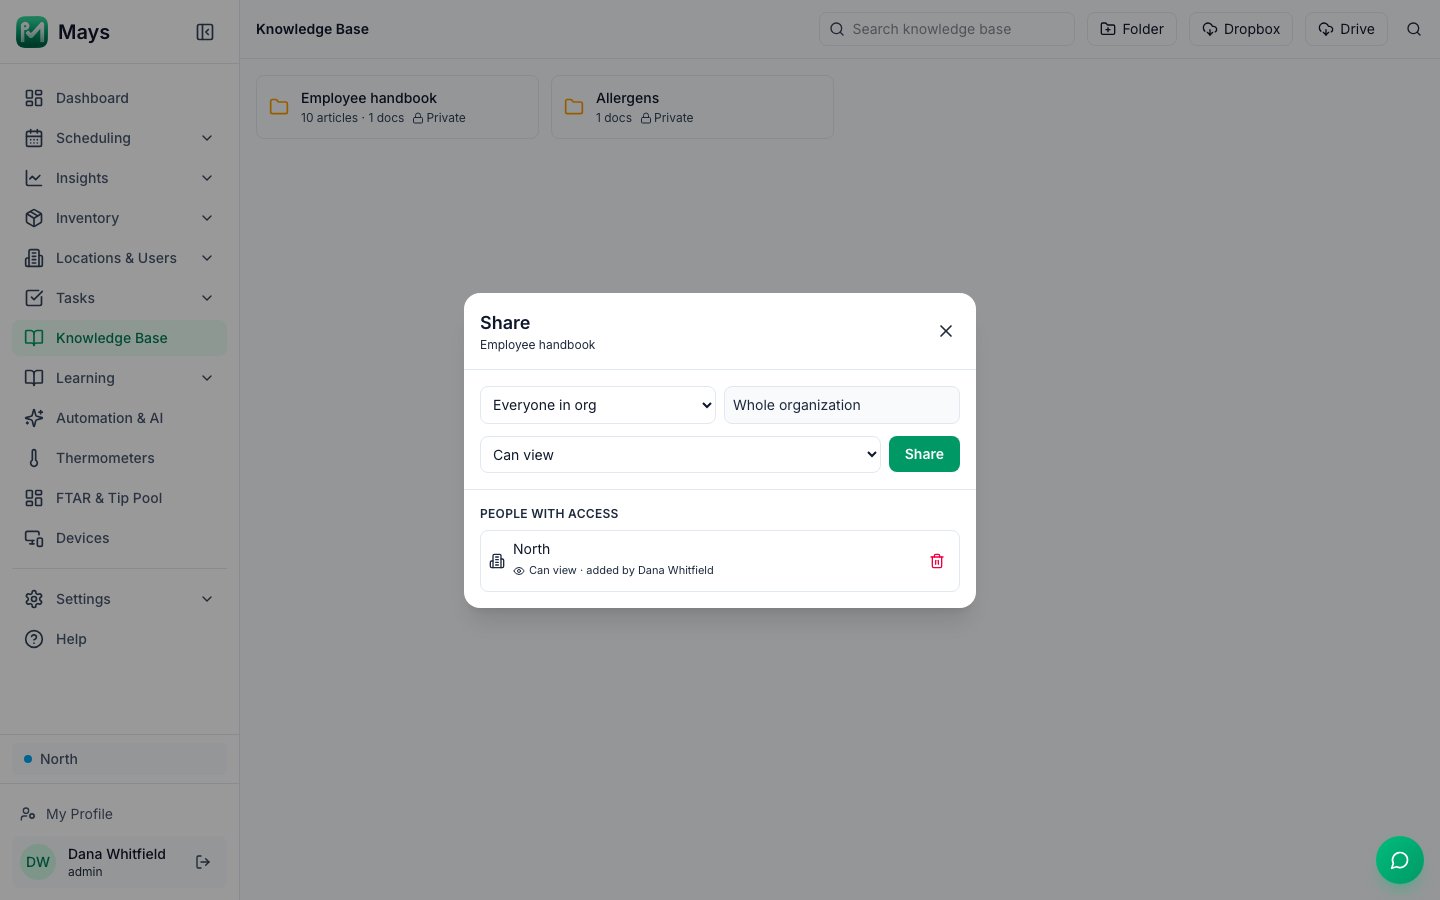Close the Share dialog
The height and width of the screenshot is (900, 1440).
click(946, 331)
